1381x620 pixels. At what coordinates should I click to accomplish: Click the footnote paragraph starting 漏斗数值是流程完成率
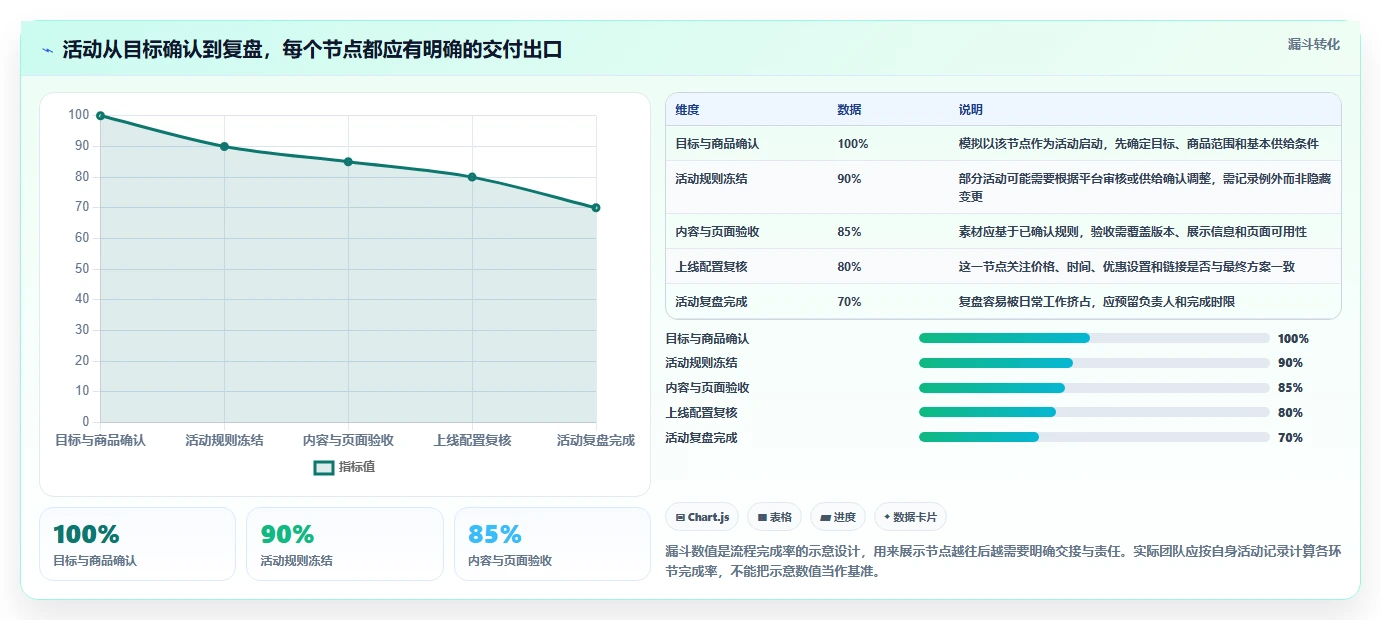[x=1003, y=561]
